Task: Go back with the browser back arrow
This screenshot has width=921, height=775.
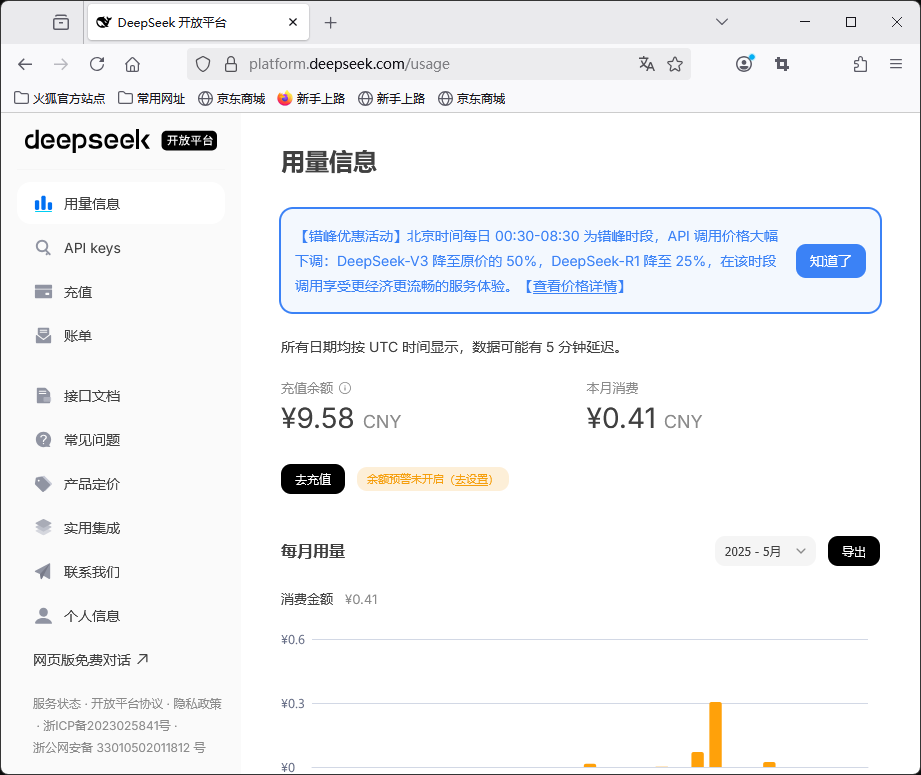Action: tap(25, 64)
